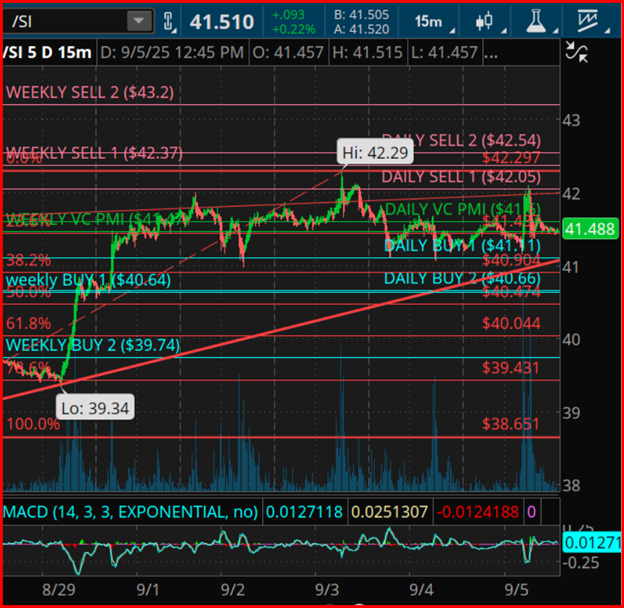Click the cyan 0.01271 MACD axis label
This screenshot has width=624, height=608.
[x=592, y=542]
